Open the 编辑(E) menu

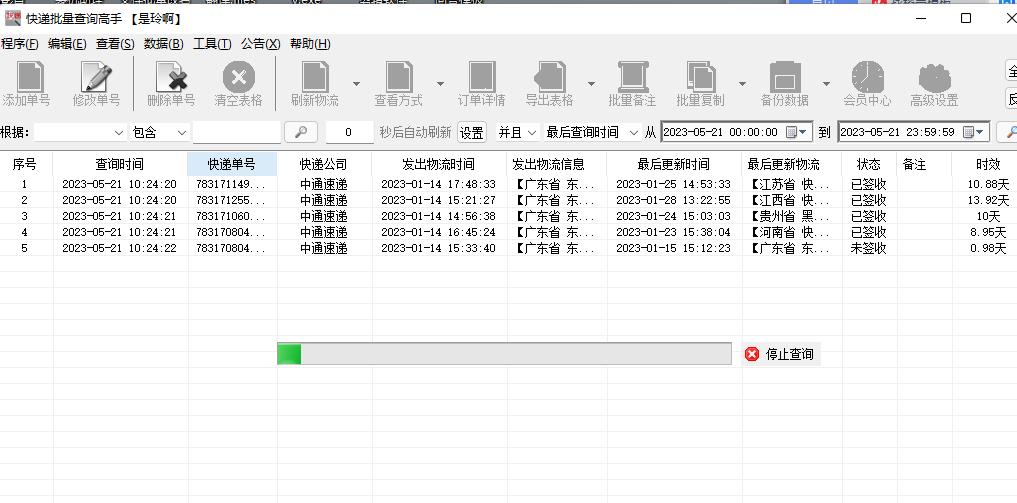[67, 44]
